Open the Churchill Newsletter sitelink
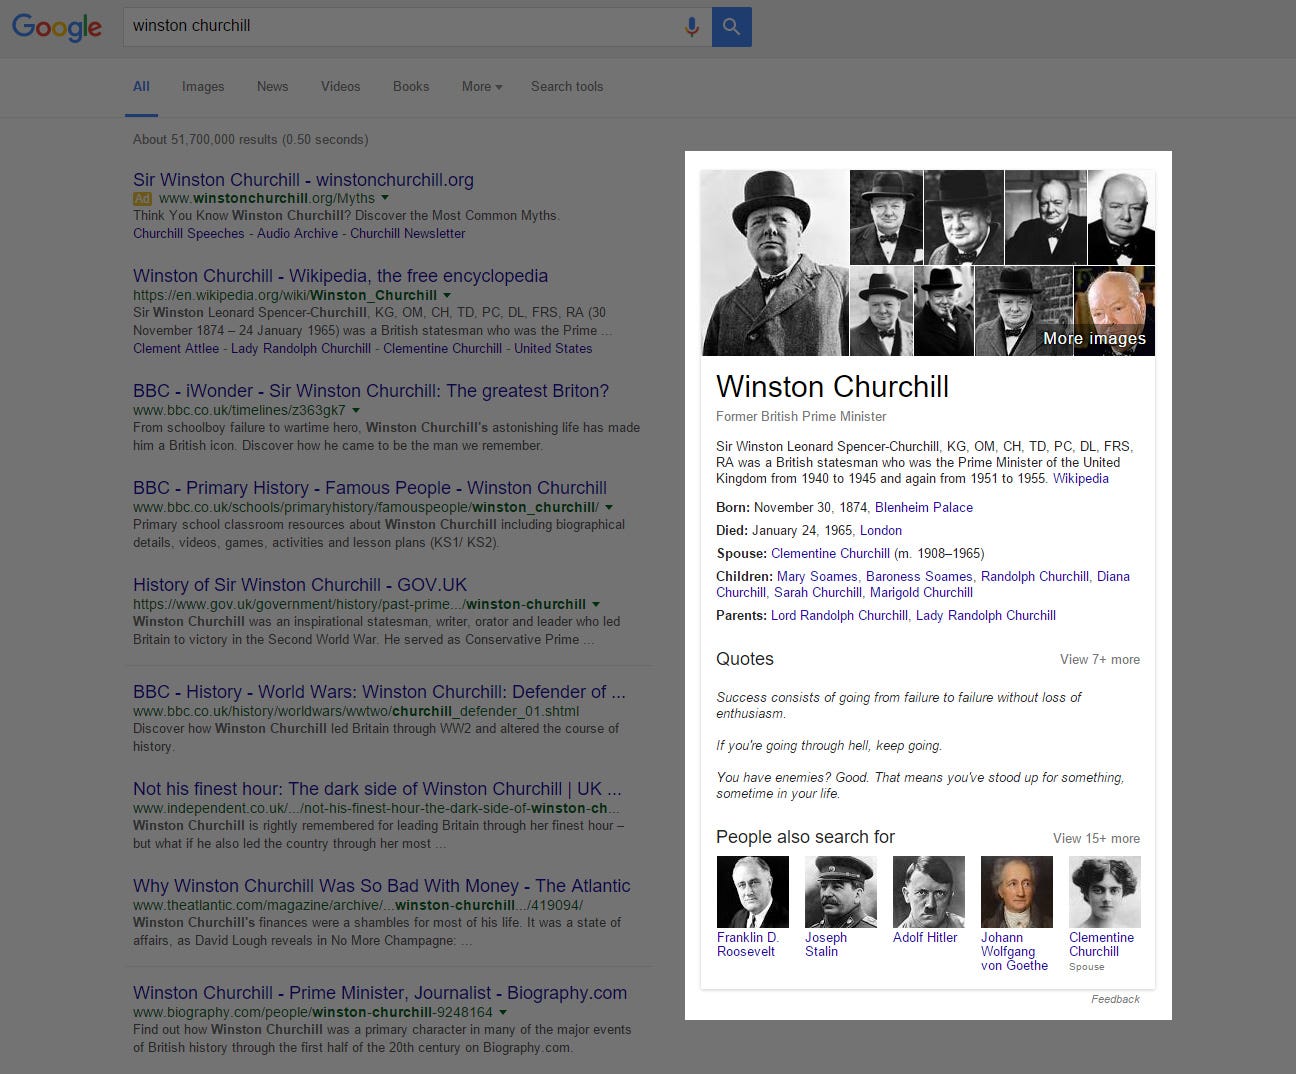This screenshot has width=1296, height=1074. (407, 233)
